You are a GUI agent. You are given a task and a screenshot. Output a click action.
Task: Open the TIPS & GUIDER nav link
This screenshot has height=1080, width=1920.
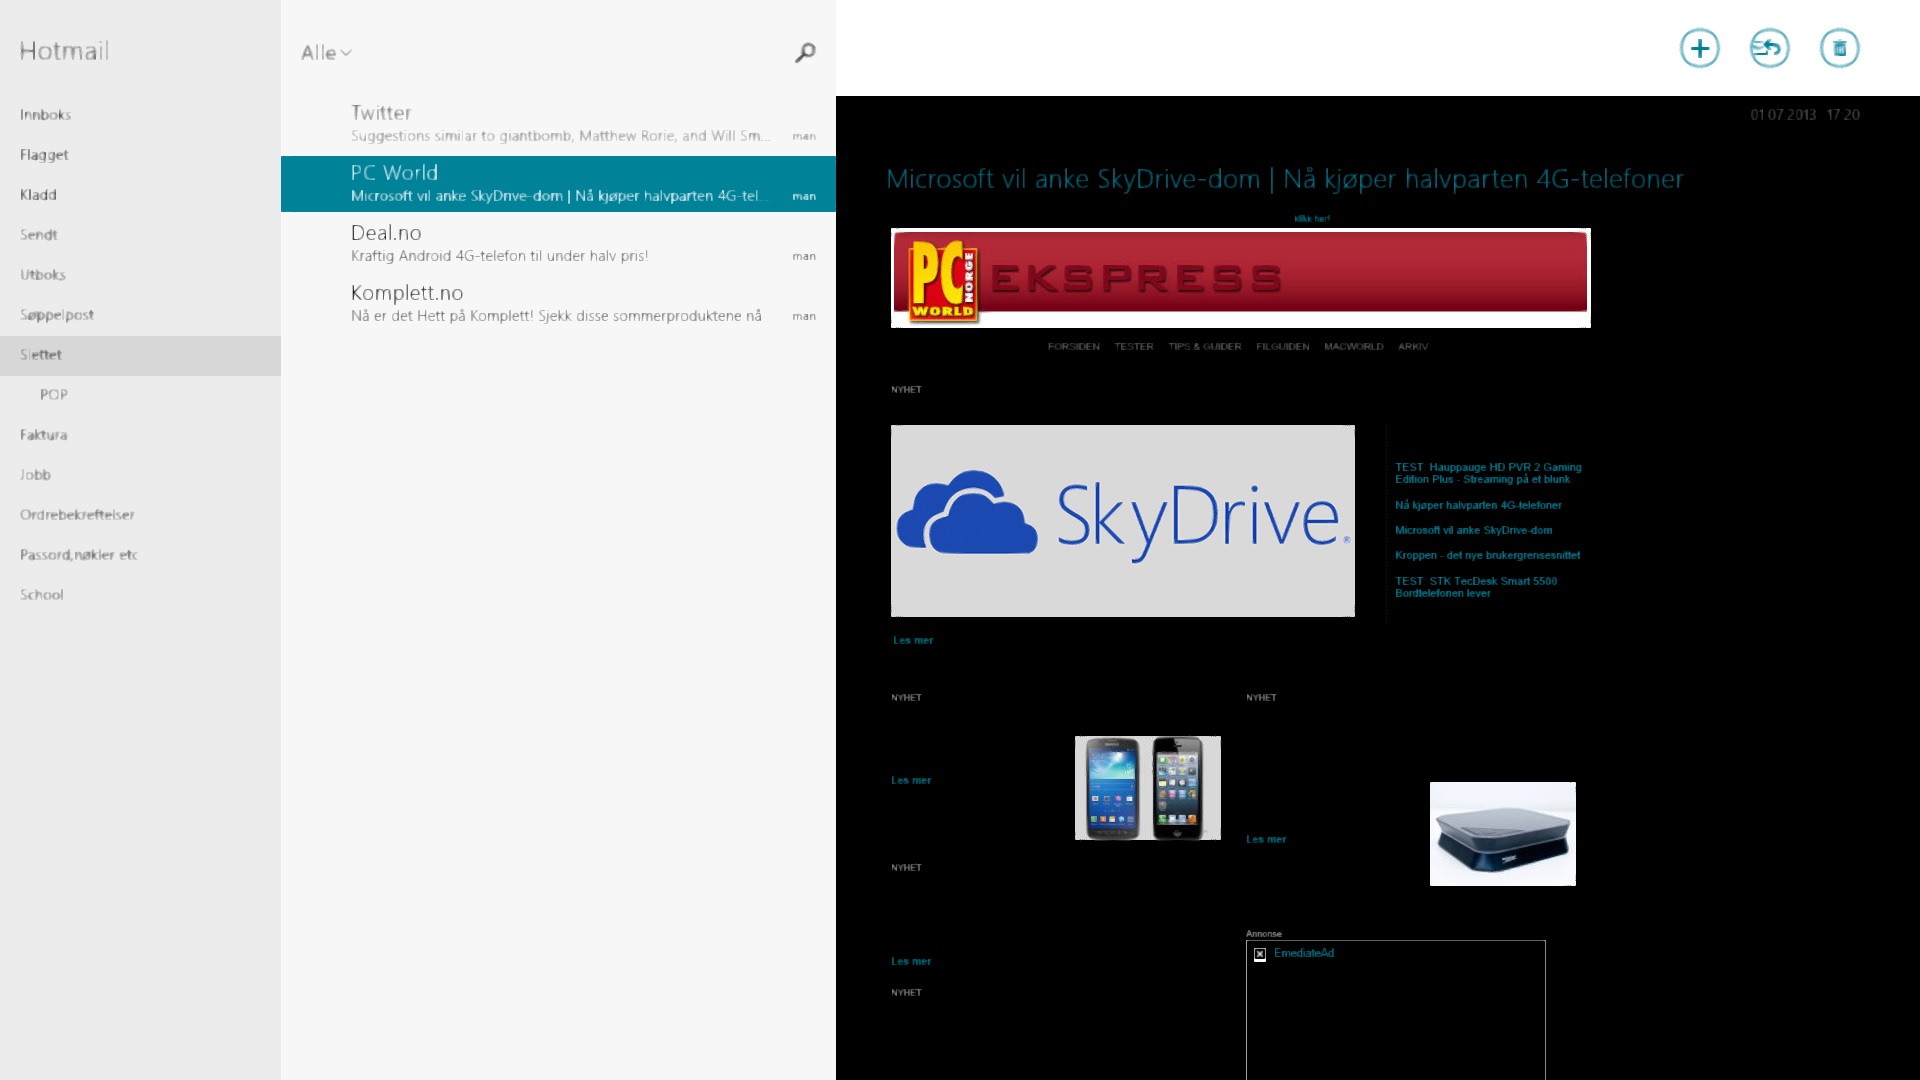click(1204, 347)
